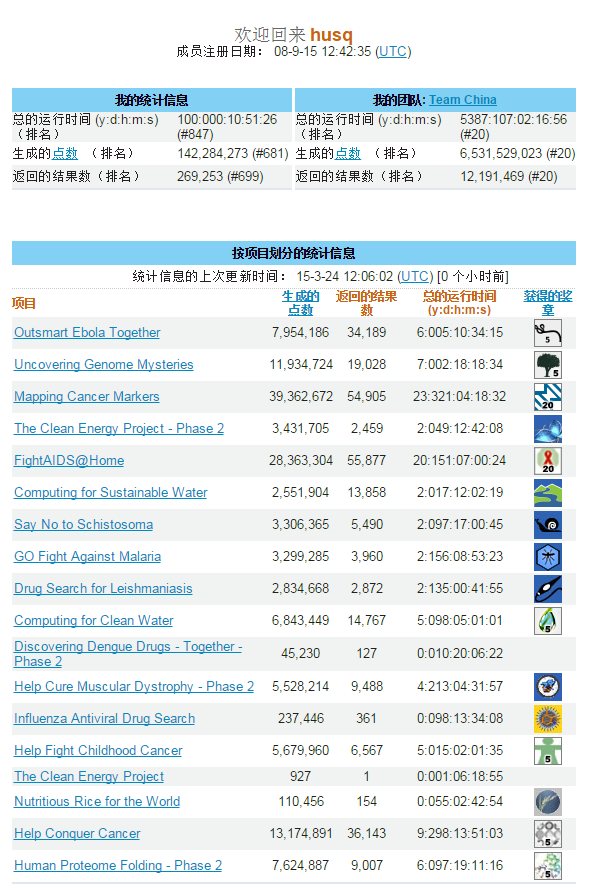
Task: Click the Help Fight Childhood Cancer badge
Action: tap(548, 750)
